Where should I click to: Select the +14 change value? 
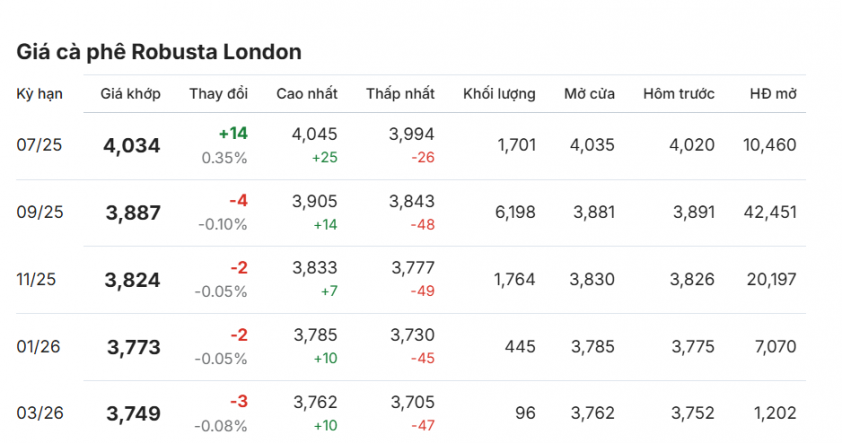tap(233, 133)
